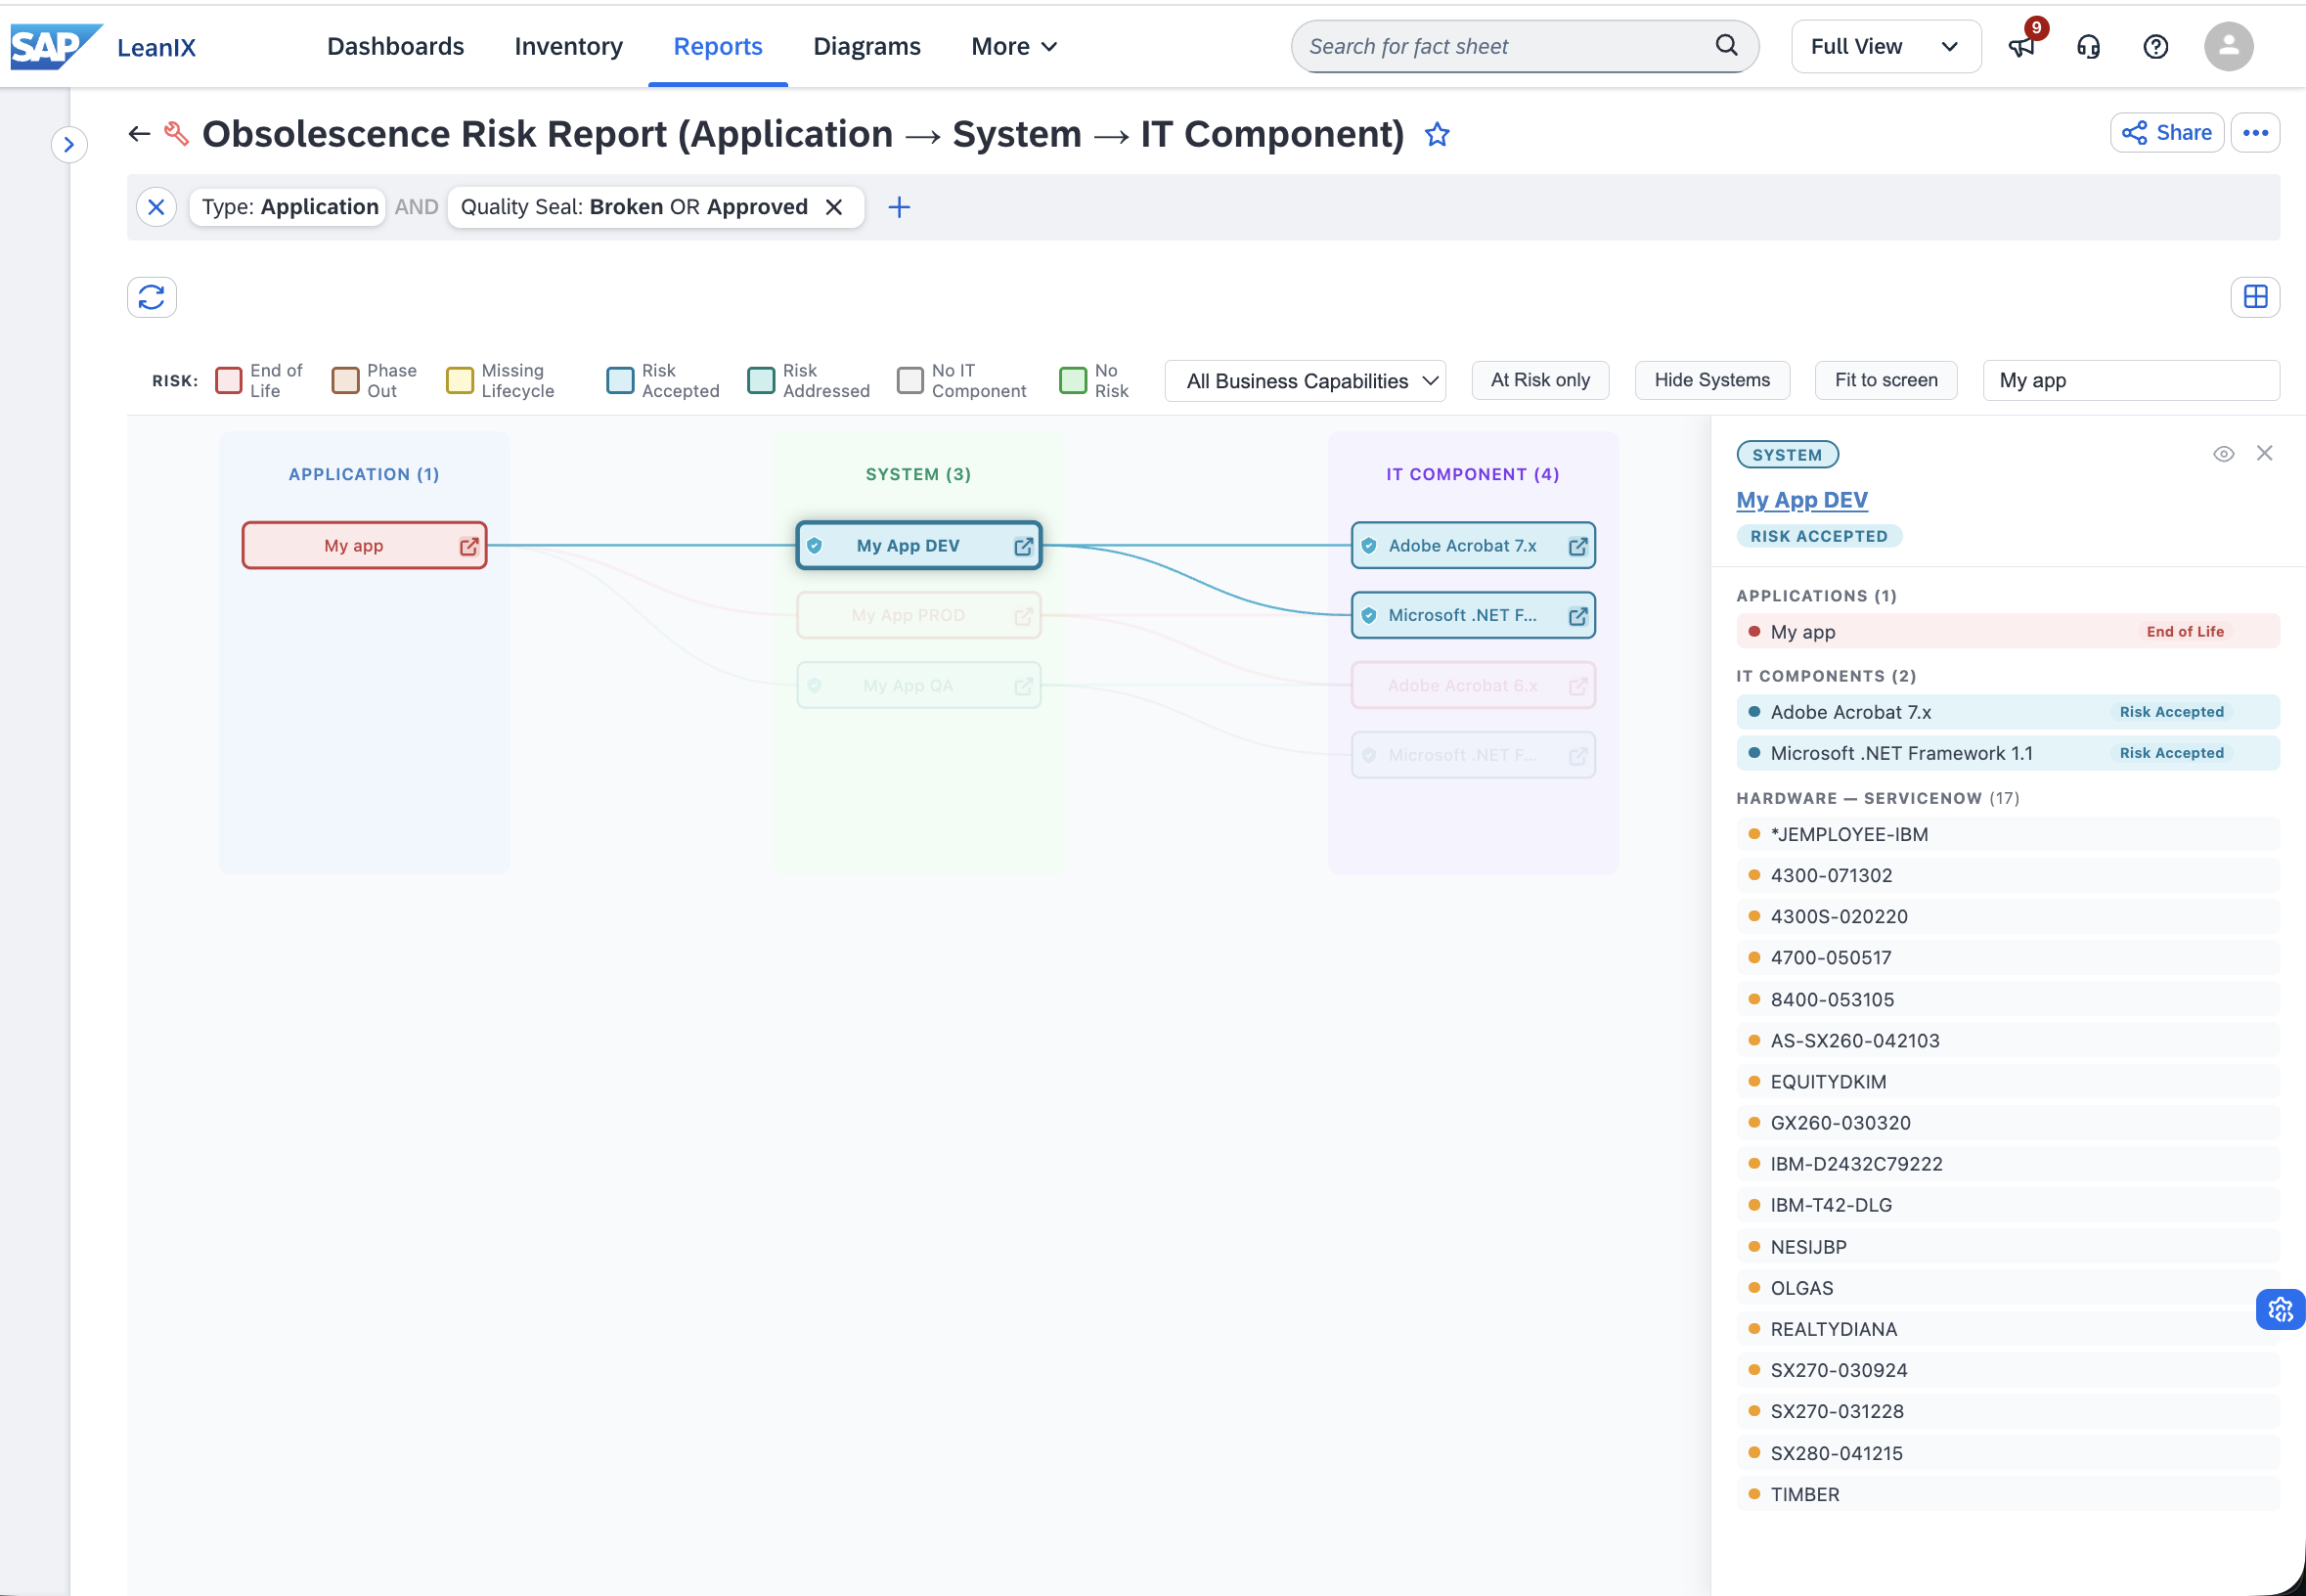Open My App QA external link icon
This screenshot has height=1596, width=2306.
[1023, 686]
